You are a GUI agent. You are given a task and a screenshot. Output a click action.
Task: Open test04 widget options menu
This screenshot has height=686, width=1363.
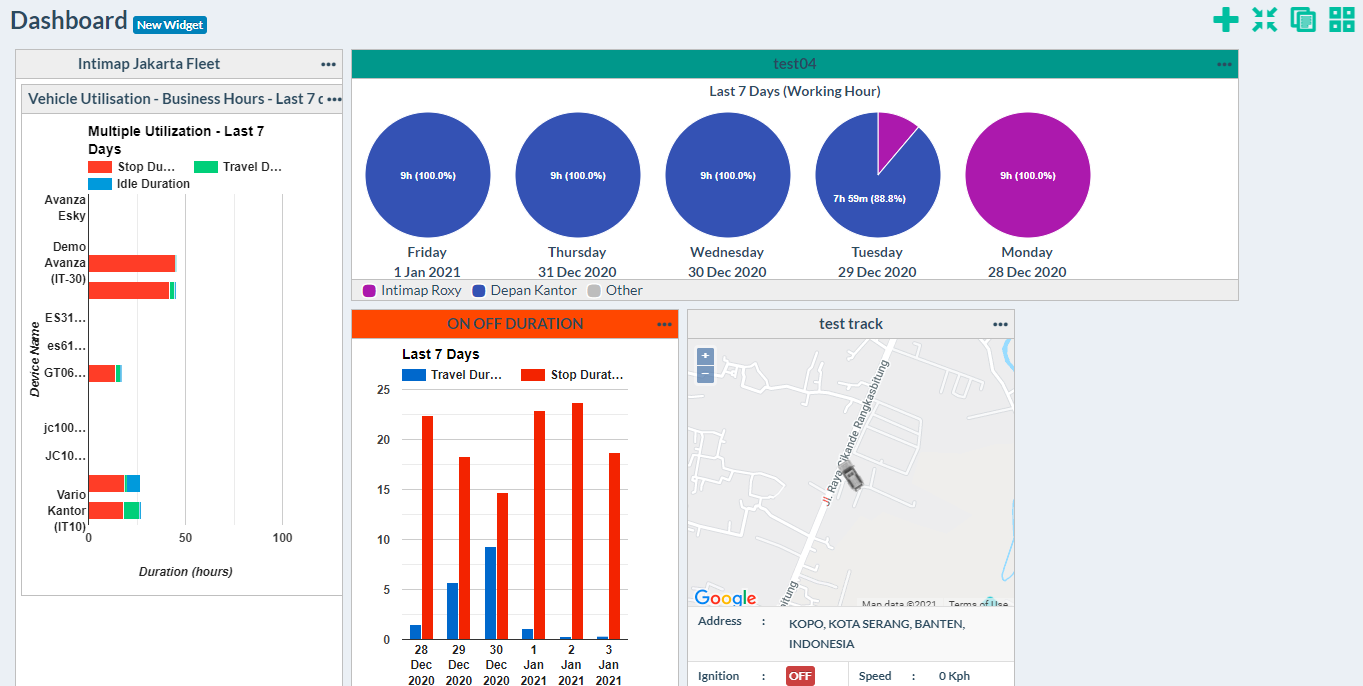(x=1225, y=64)
